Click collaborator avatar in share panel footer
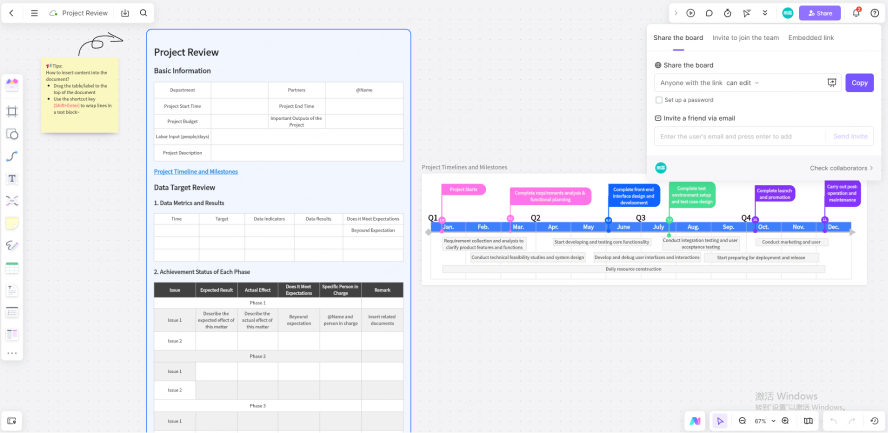 tap(661, 168)
